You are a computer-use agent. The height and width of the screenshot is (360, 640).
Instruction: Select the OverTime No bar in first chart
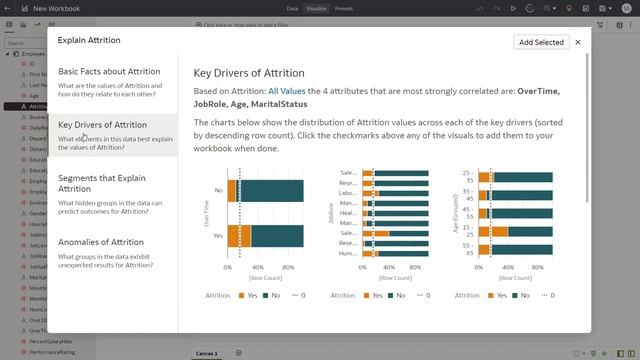click(x=265, y=191)
